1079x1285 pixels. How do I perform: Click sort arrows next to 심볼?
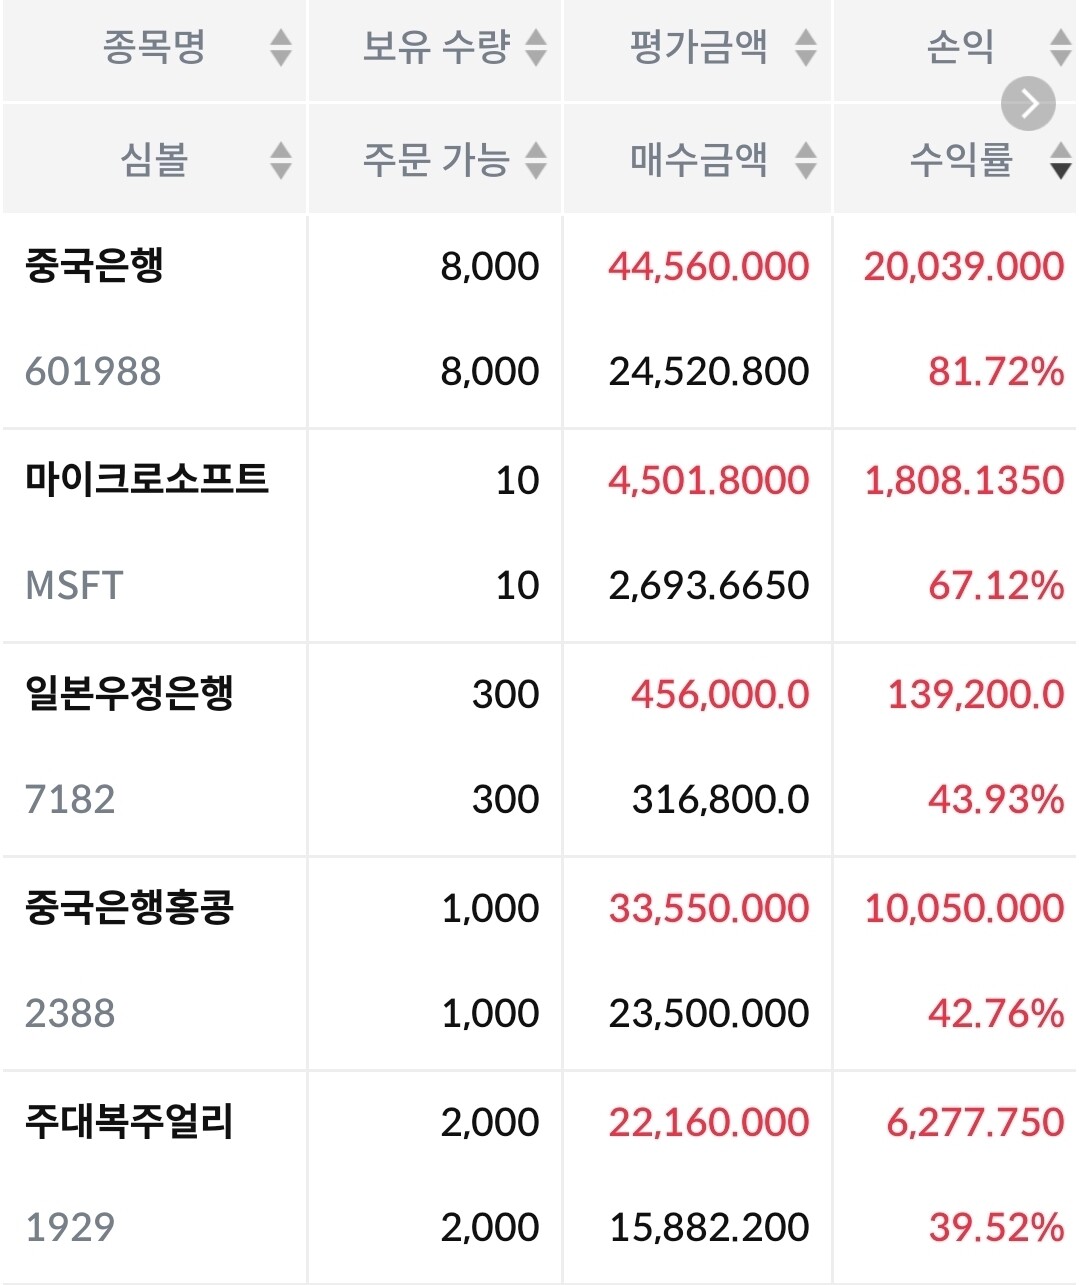[x=281, y=160]
